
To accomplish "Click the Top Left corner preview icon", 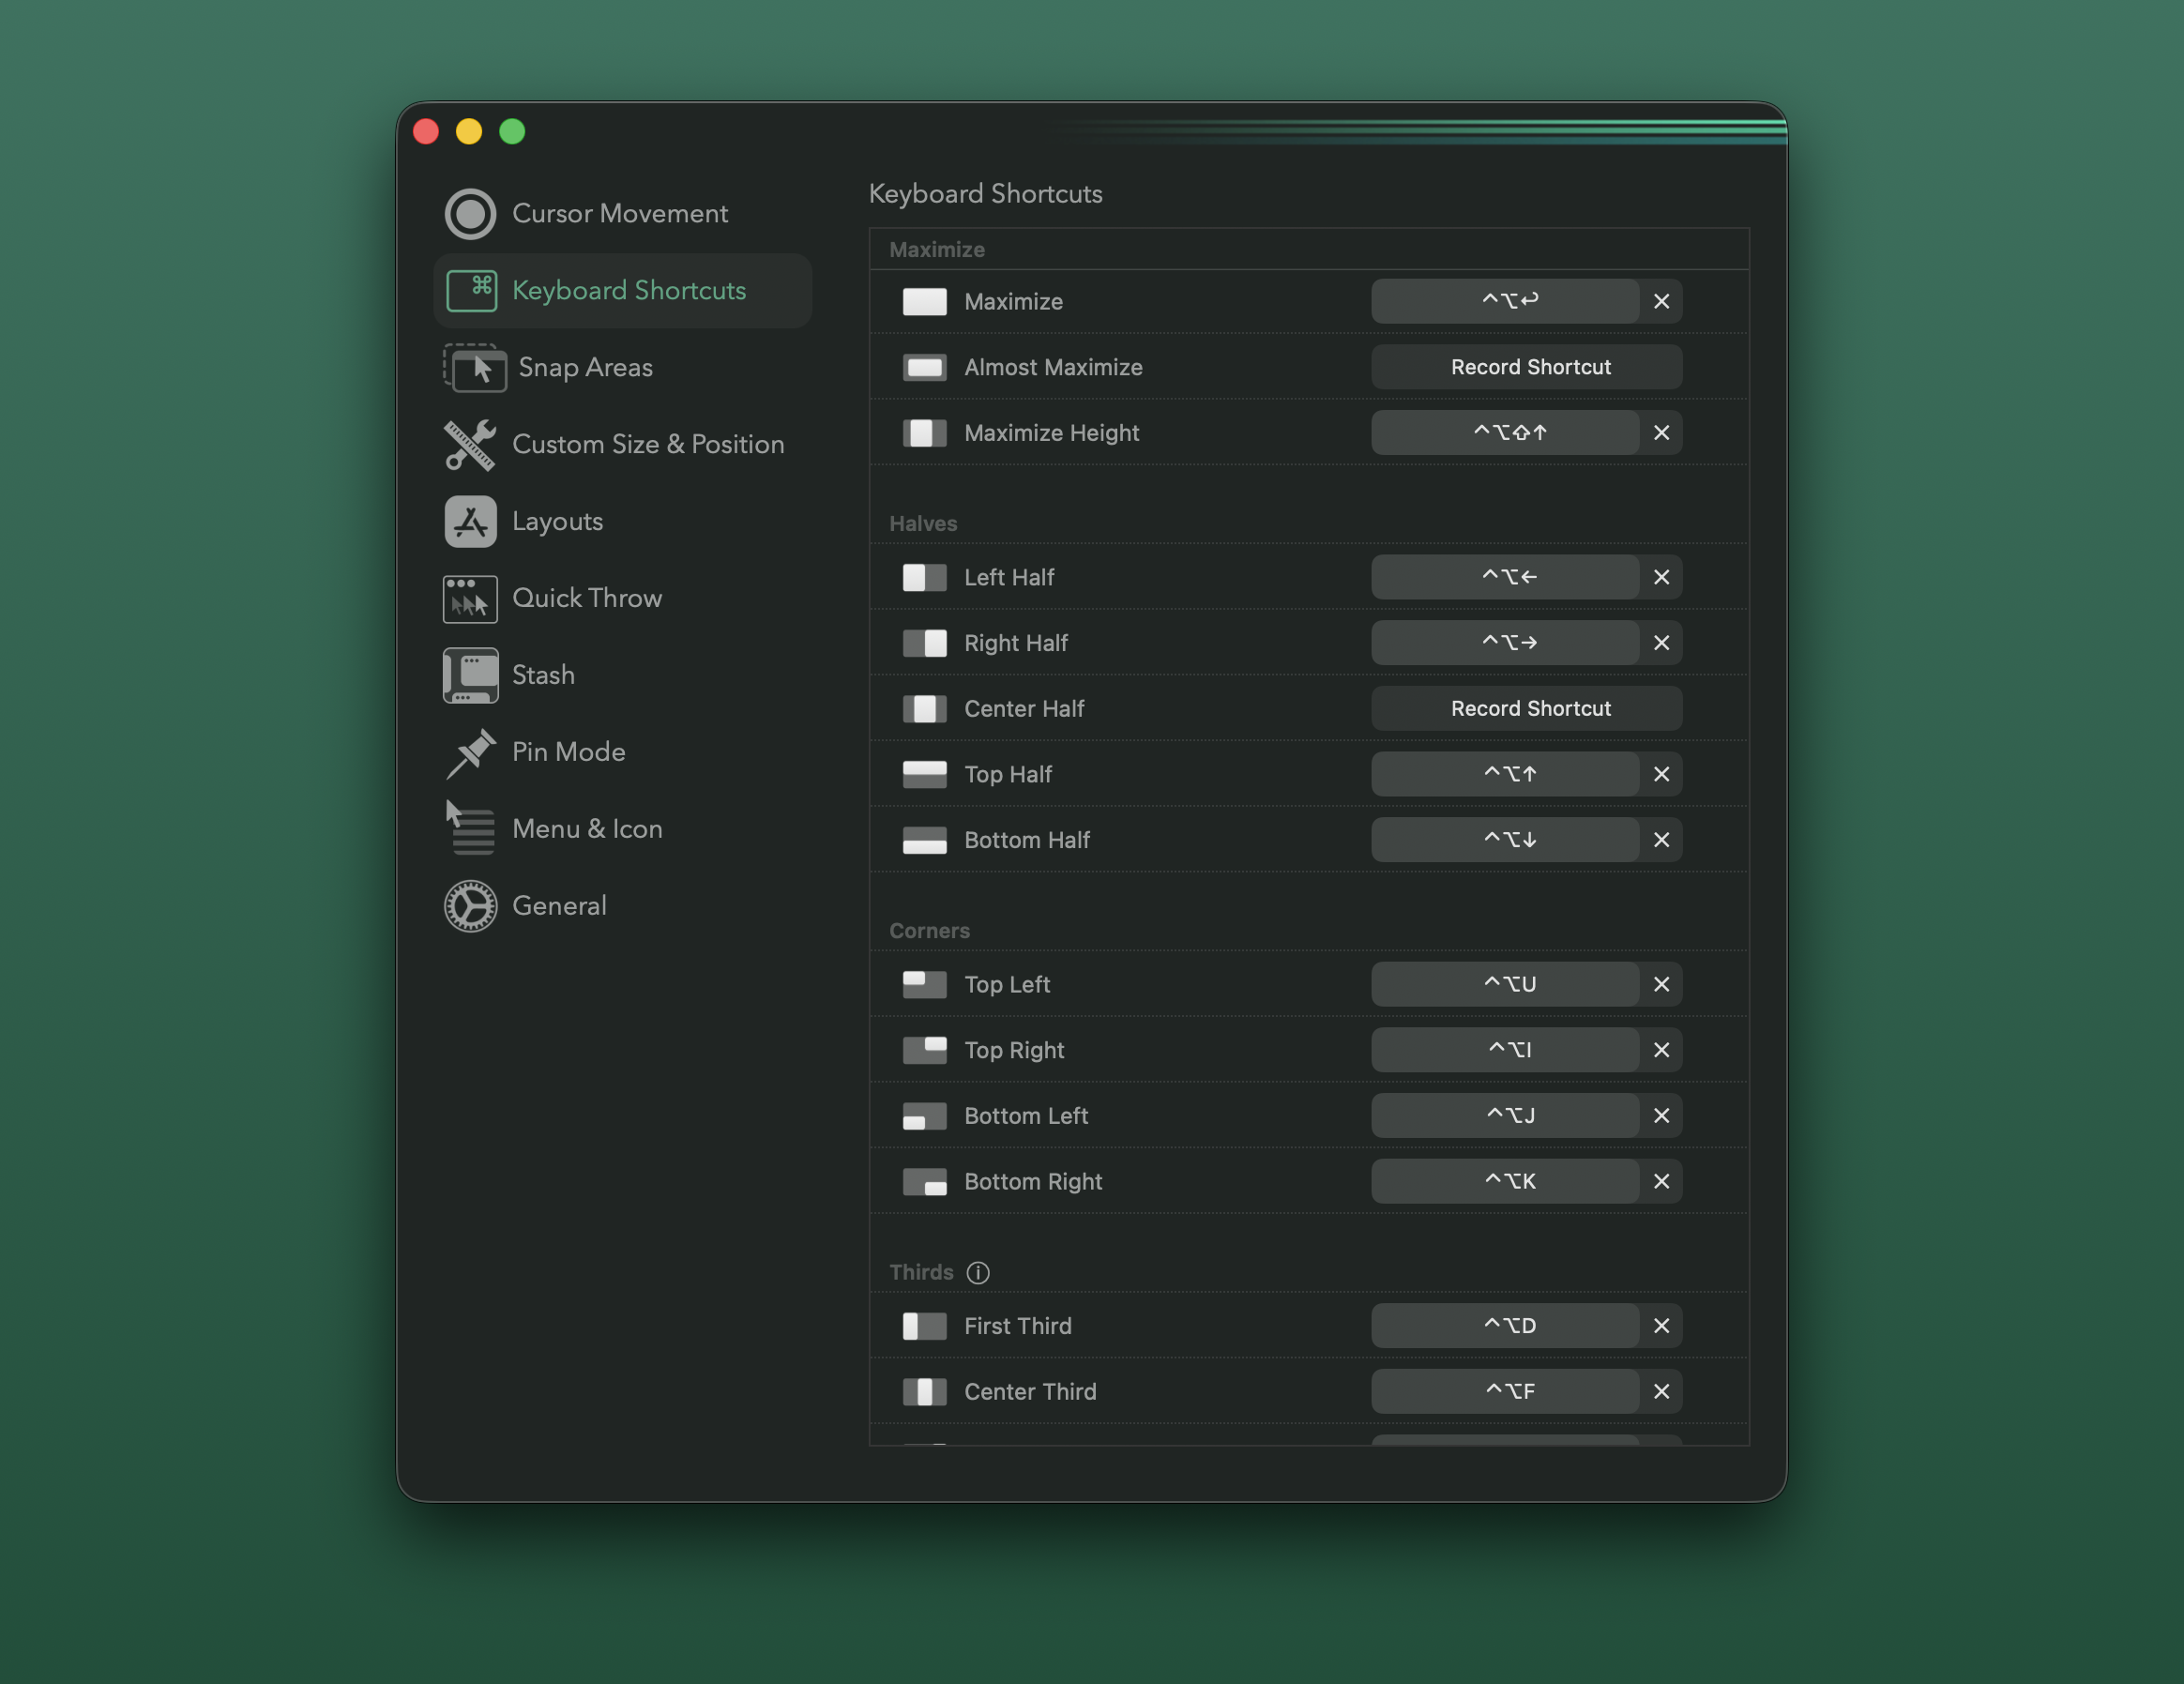I will (x=924, y=985).
